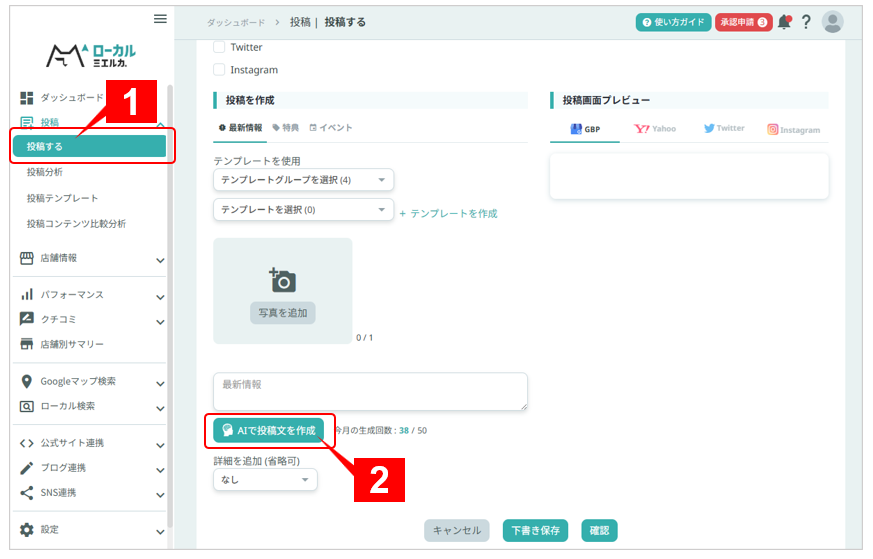This screenshot has height=559, width=873.
Task: Open the template group dropdown
Action: click(x=303, y=180)
